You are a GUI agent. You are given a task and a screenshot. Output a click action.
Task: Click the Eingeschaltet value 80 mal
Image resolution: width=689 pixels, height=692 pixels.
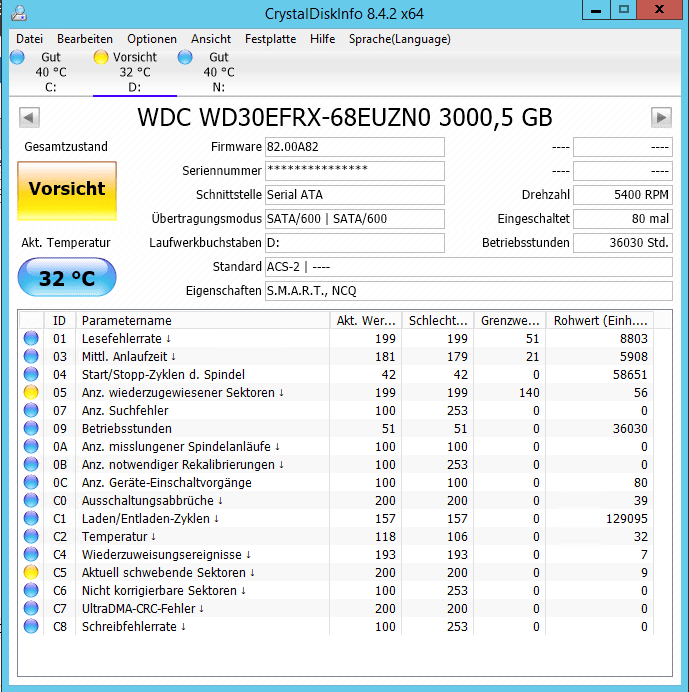point(623,219)
